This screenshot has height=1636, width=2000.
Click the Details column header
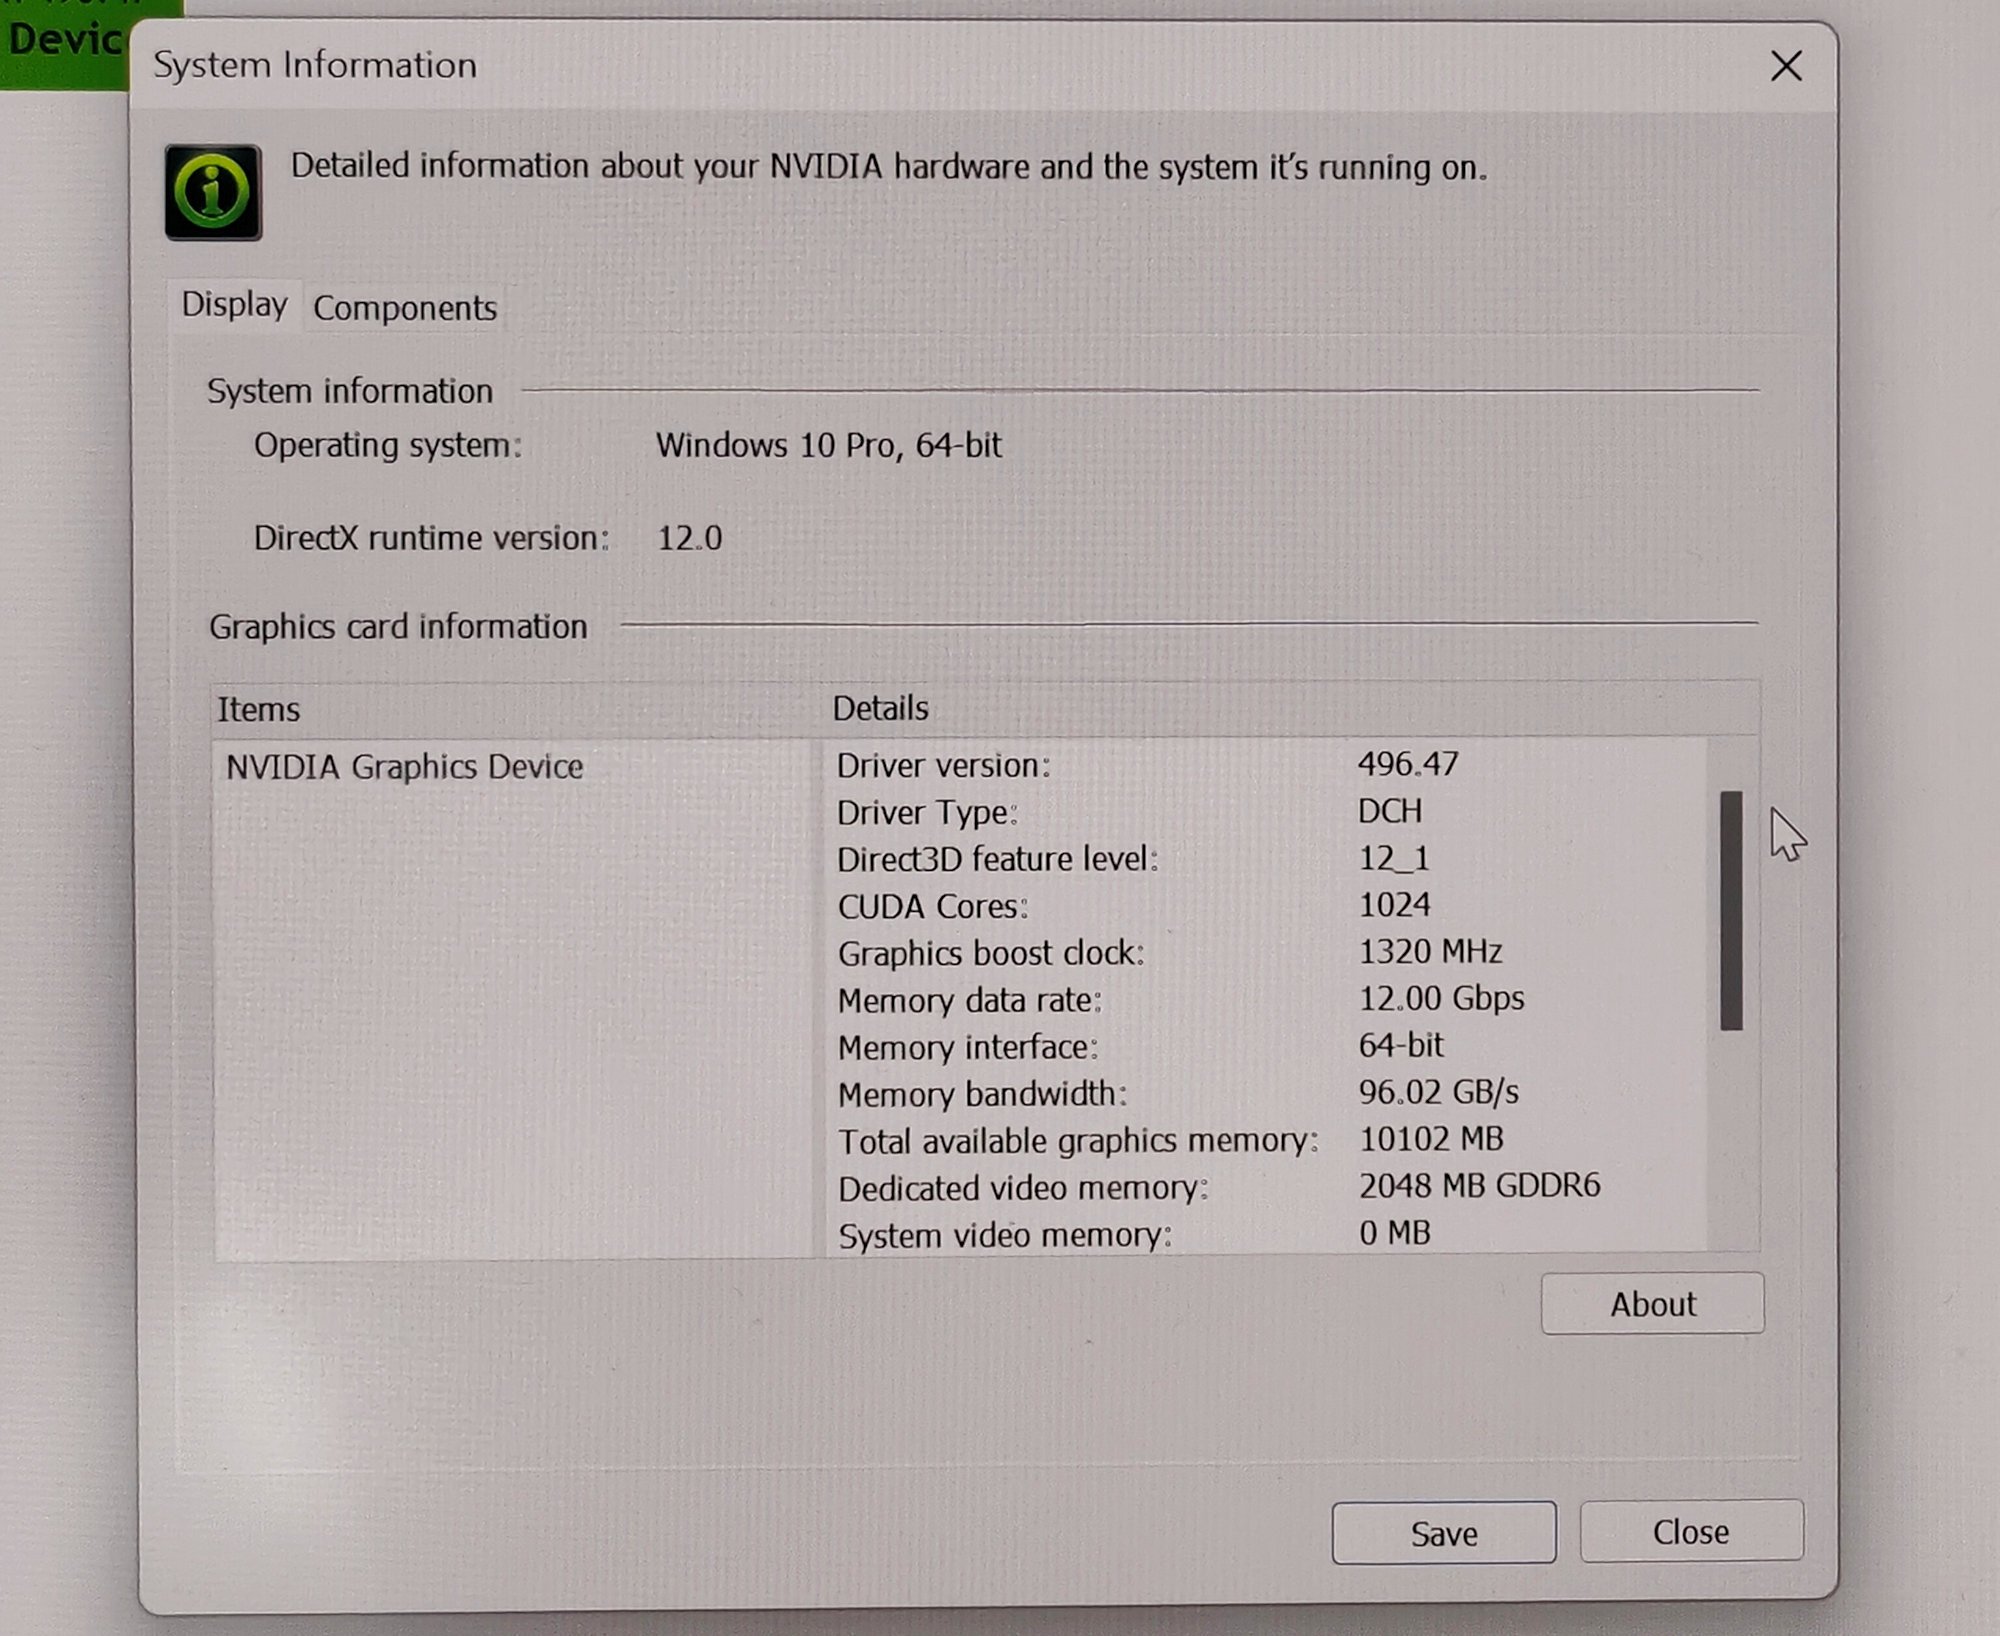878,708
